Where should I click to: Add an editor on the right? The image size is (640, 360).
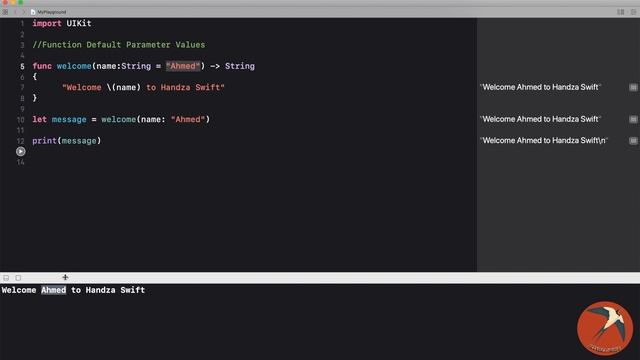tap(633, 12)
